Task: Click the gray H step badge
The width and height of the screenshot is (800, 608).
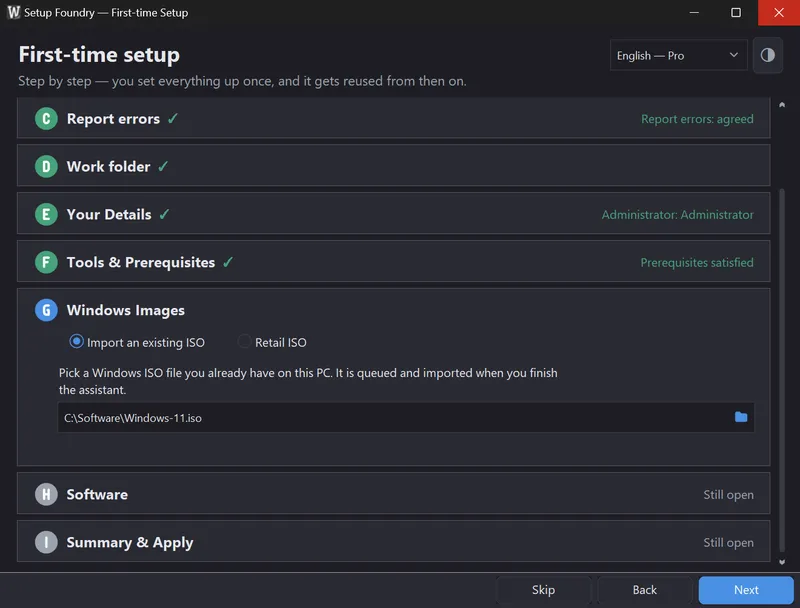Action: 46,494
